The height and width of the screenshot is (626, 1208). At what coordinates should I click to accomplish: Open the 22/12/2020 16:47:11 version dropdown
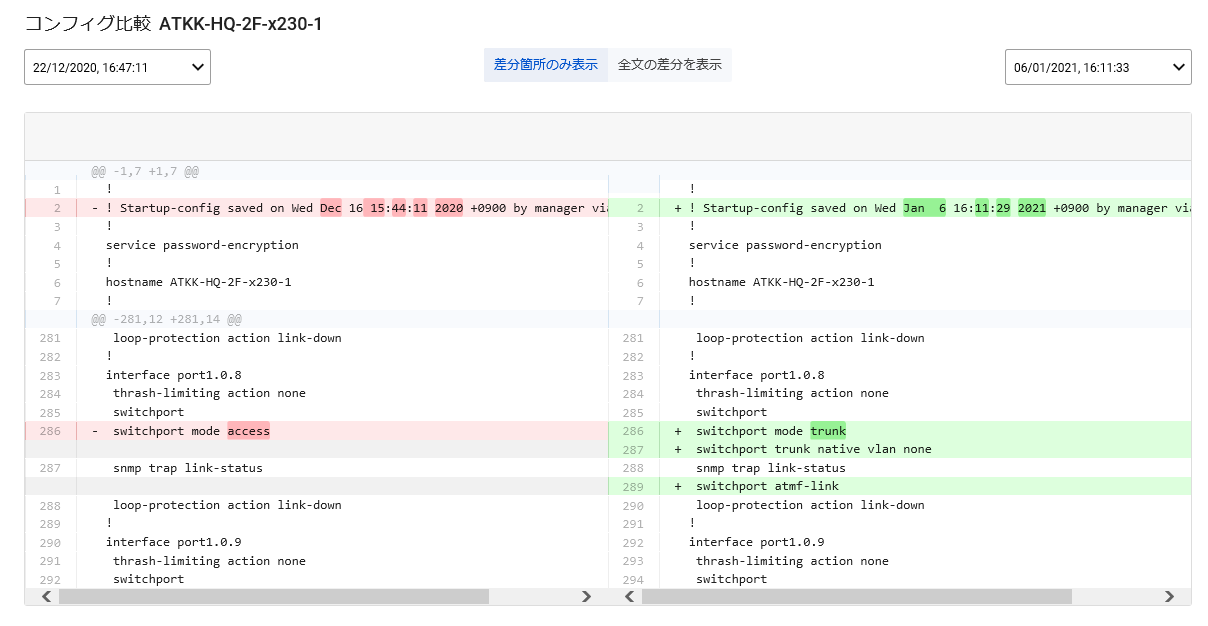117,67
